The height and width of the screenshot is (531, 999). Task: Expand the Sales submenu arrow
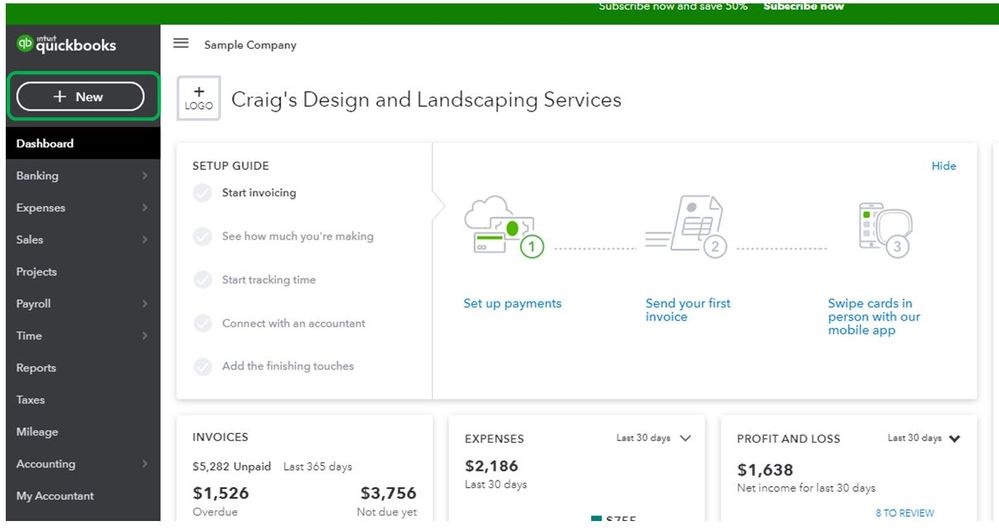[145, 240]
